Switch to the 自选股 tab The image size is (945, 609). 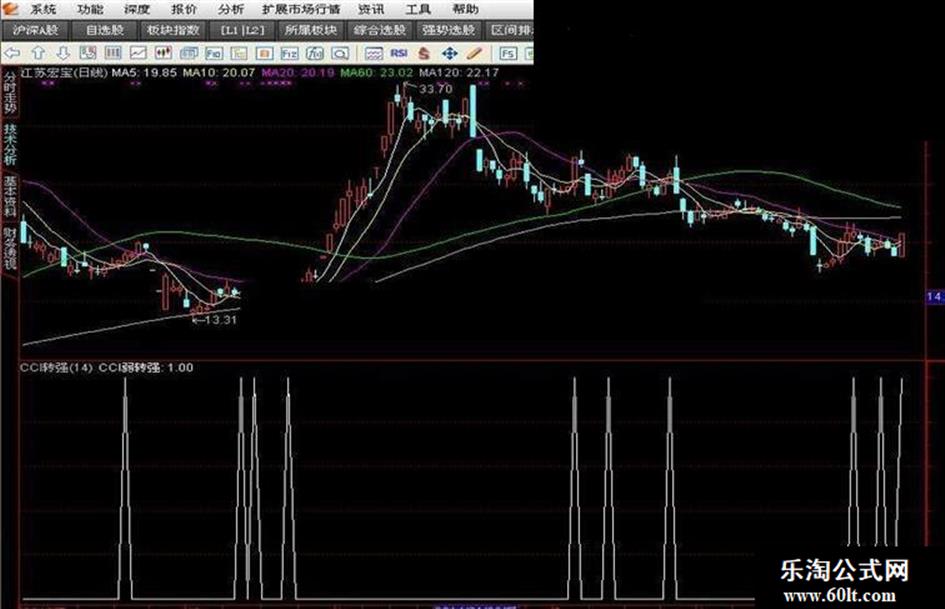[105, 30]
